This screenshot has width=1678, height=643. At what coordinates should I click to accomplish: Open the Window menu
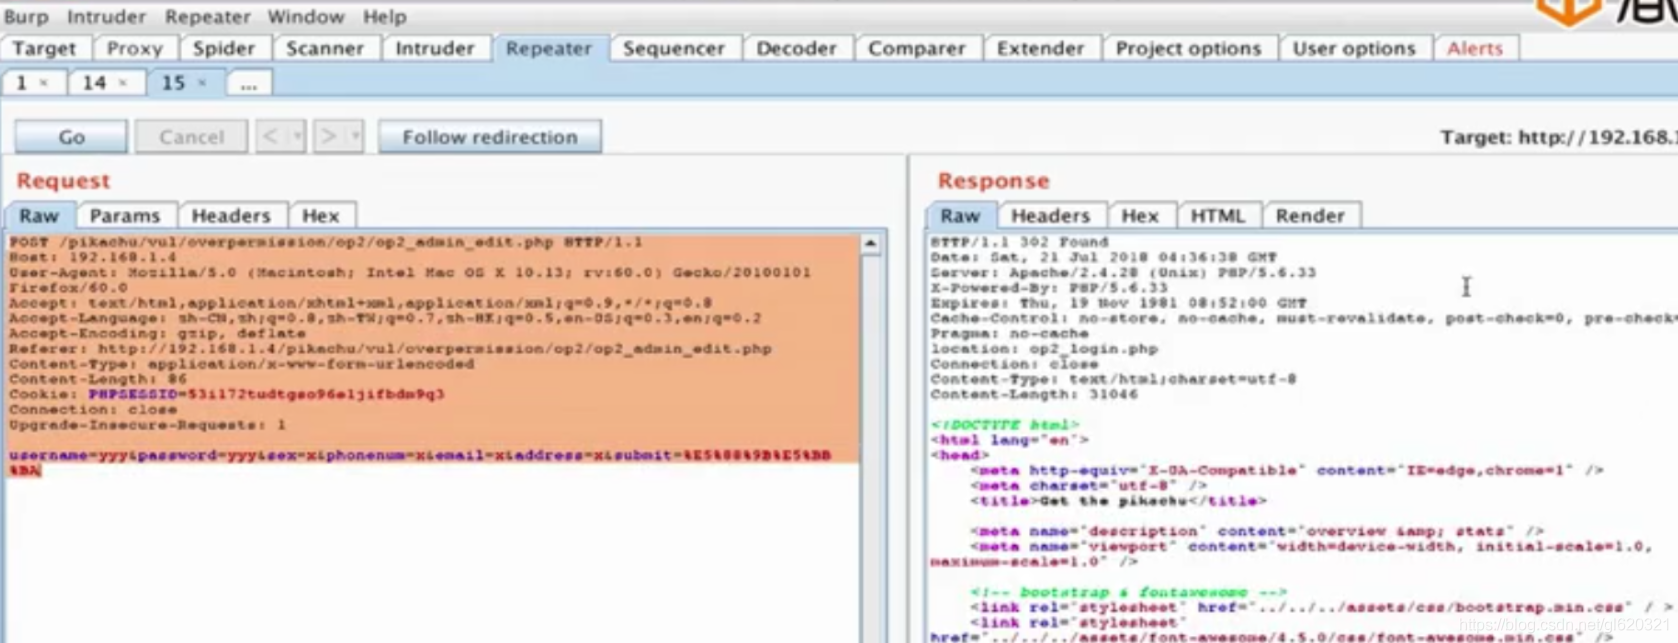point(306,16)
